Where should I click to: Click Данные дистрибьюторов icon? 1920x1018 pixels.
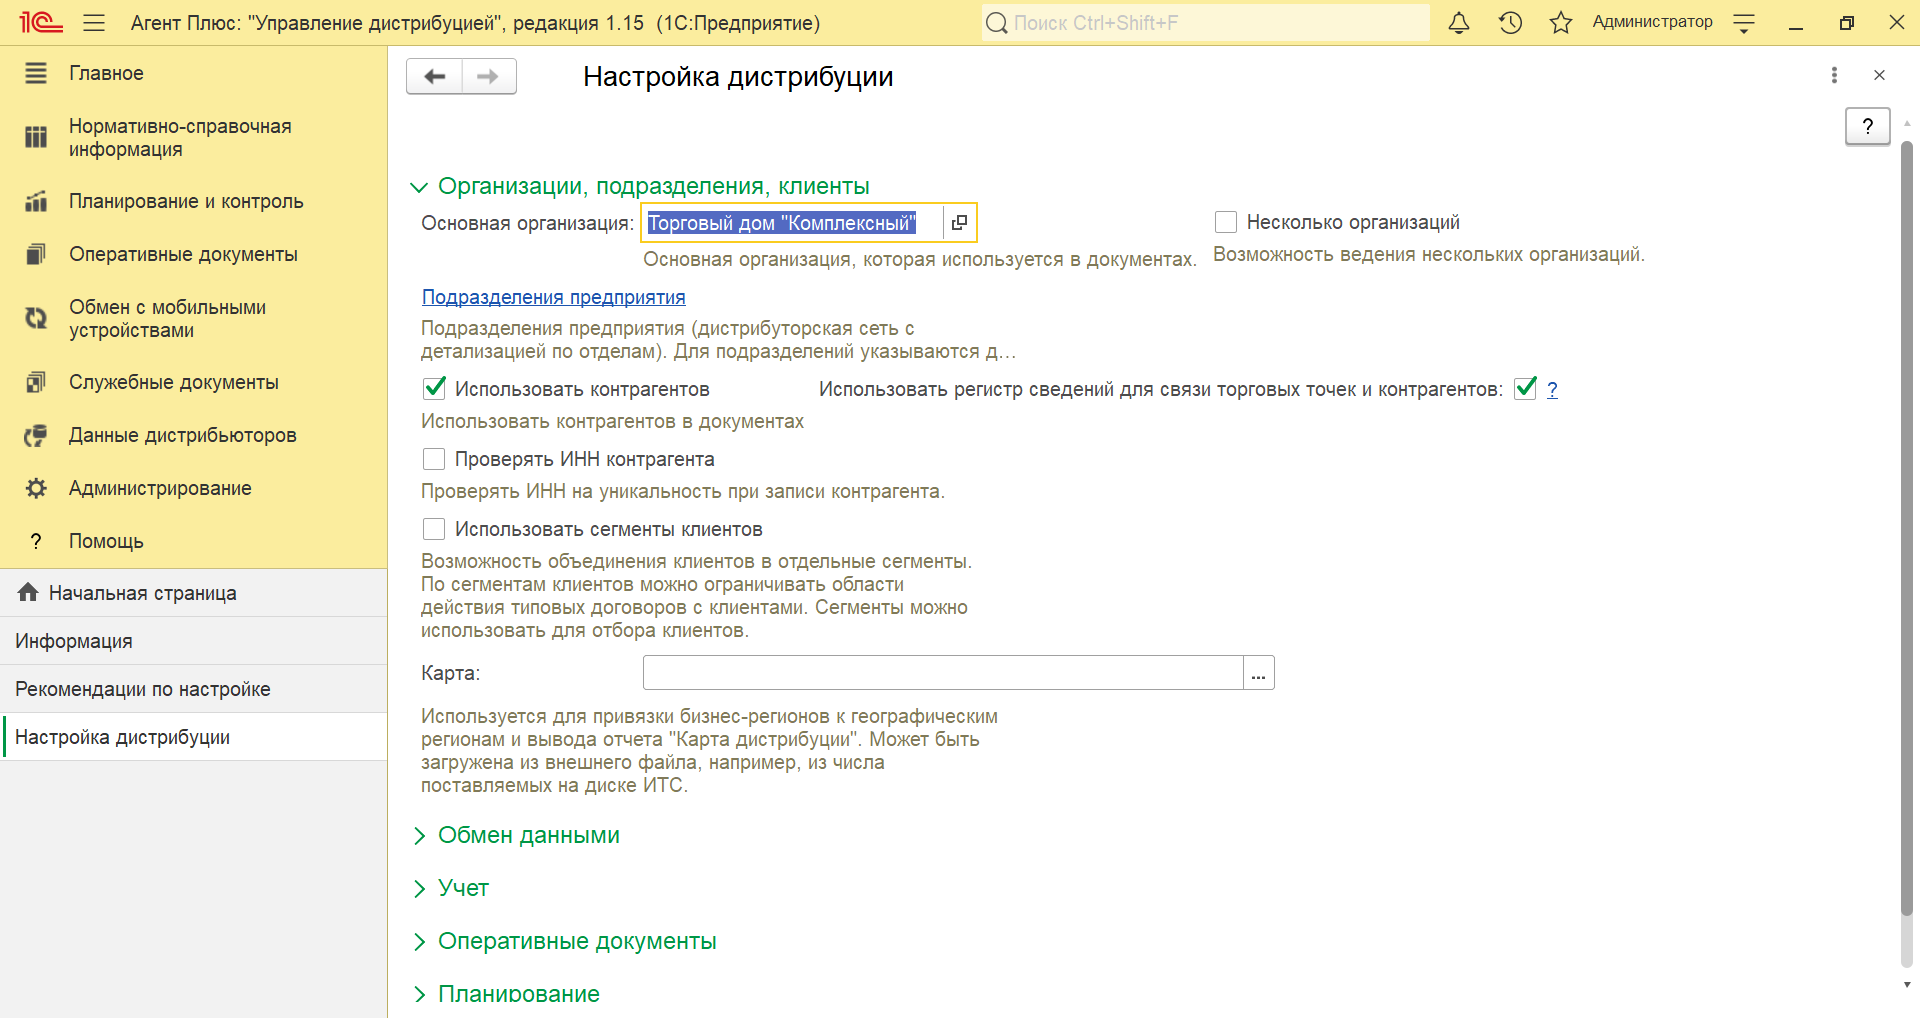[x=36, y=435]
